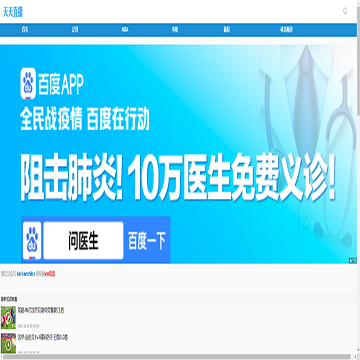The width and height of the screenshot is (360, 360).
Task: Click the 问医生 search box in banner
Action: [x=83, y=241]
